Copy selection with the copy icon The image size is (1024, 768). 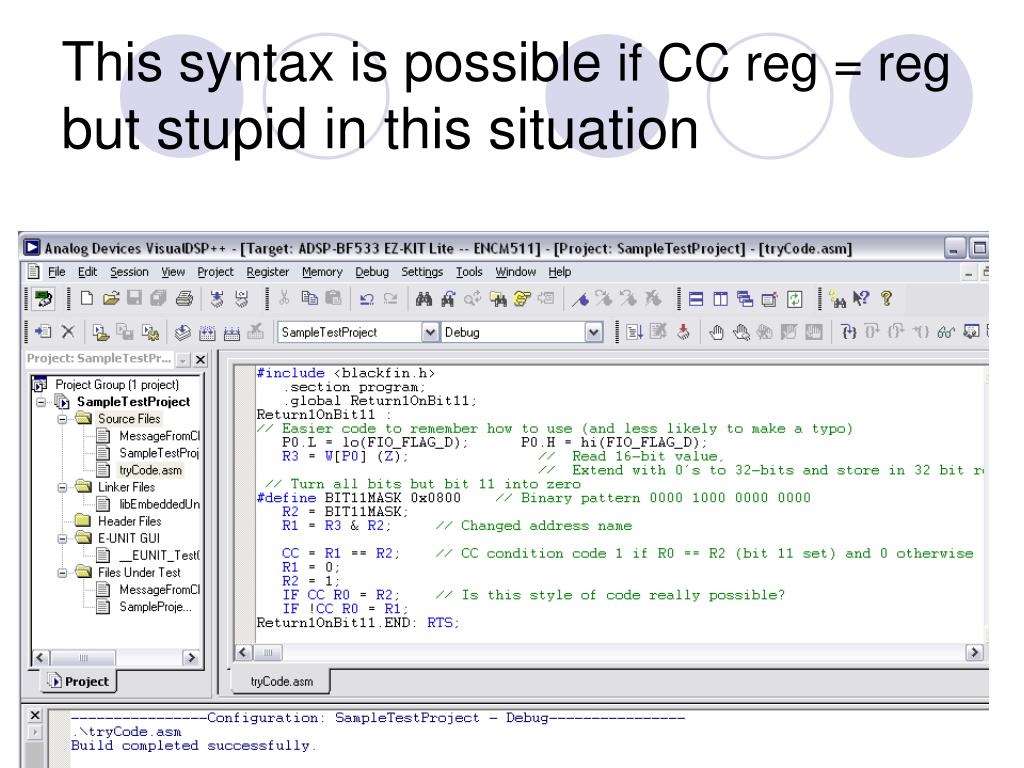tap(310, 298)
